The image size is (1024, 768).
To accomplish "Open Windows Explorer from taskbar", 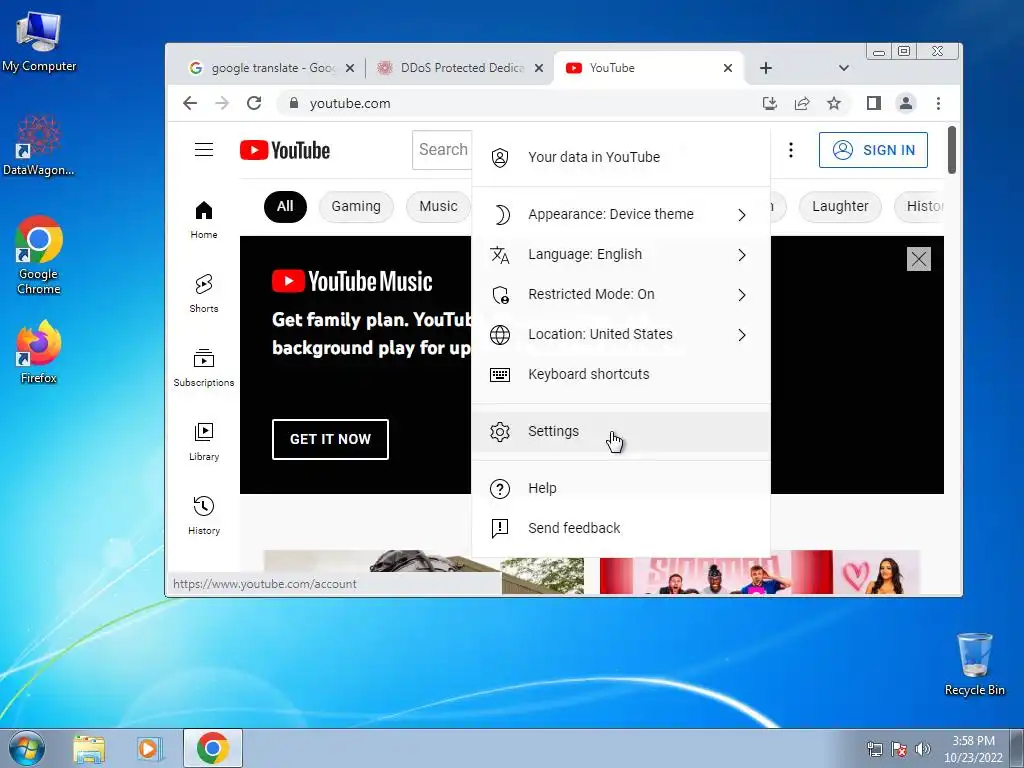I will [x=89, y=748].
